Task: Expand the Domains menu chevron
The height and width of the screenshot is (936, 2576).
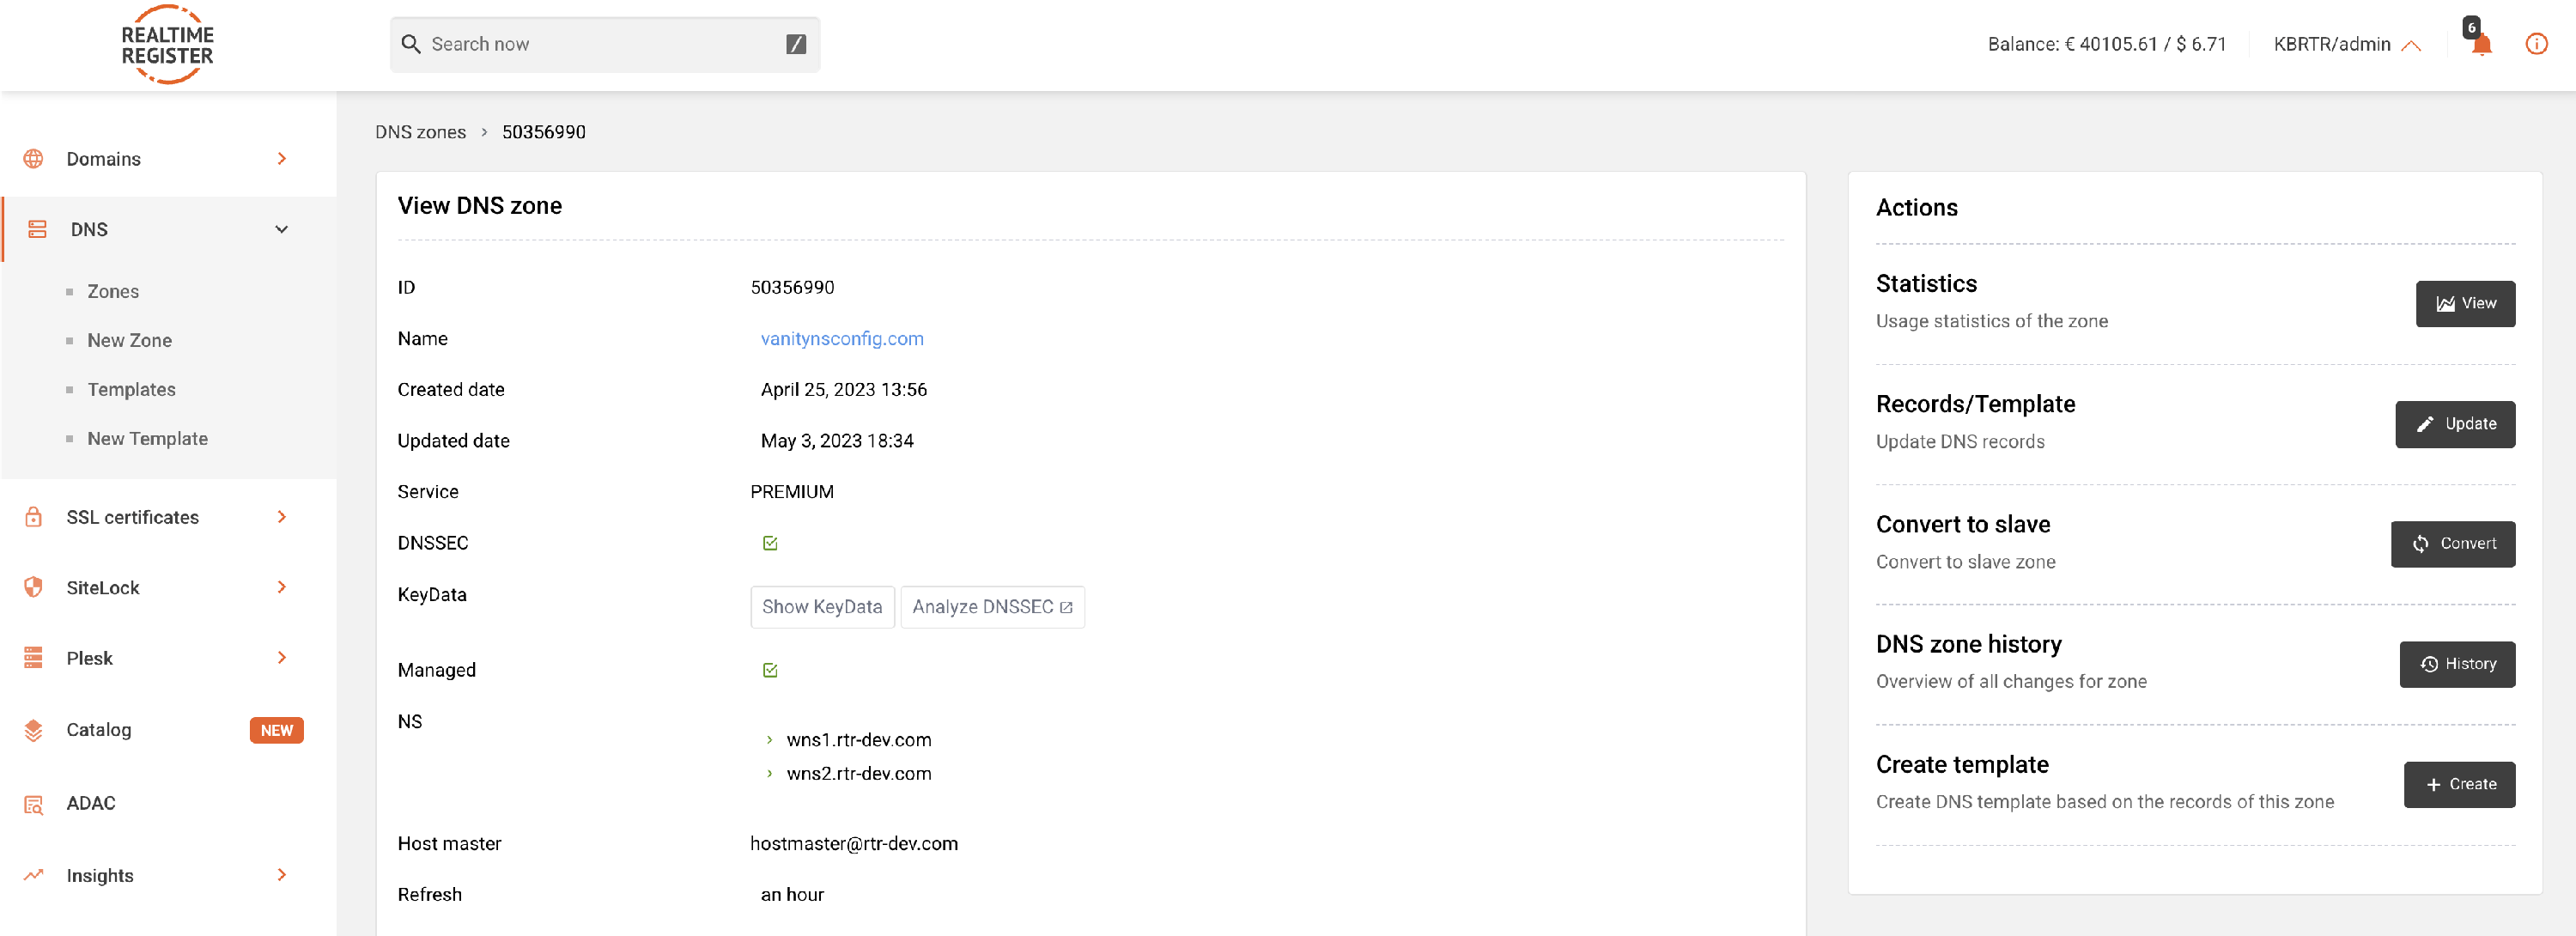Action: [282, 159]
